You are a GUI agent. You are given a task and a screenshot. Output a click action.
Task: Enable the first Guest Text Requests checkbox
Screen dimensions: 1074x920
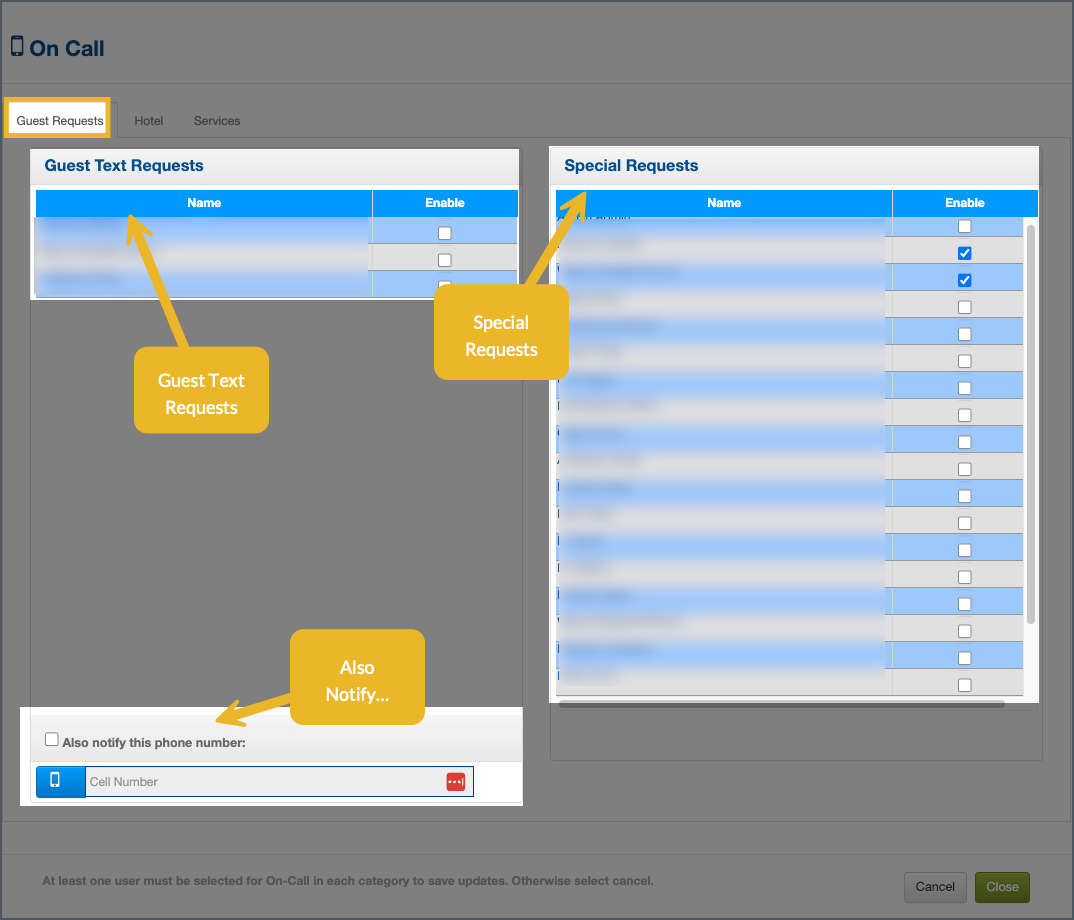click(445, 233)
